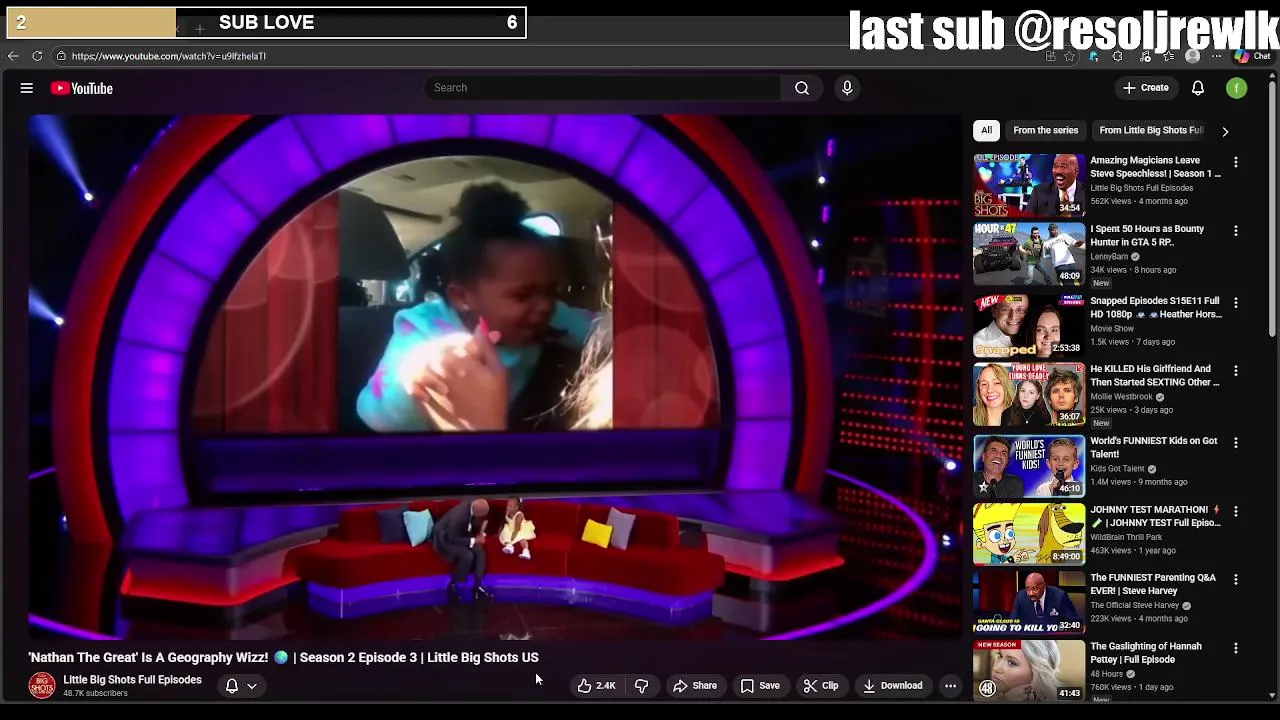Click 'WildBrain Thrill Park' channel name
This screenshot has height=720, width=1280.
(x=1126, y=537)
